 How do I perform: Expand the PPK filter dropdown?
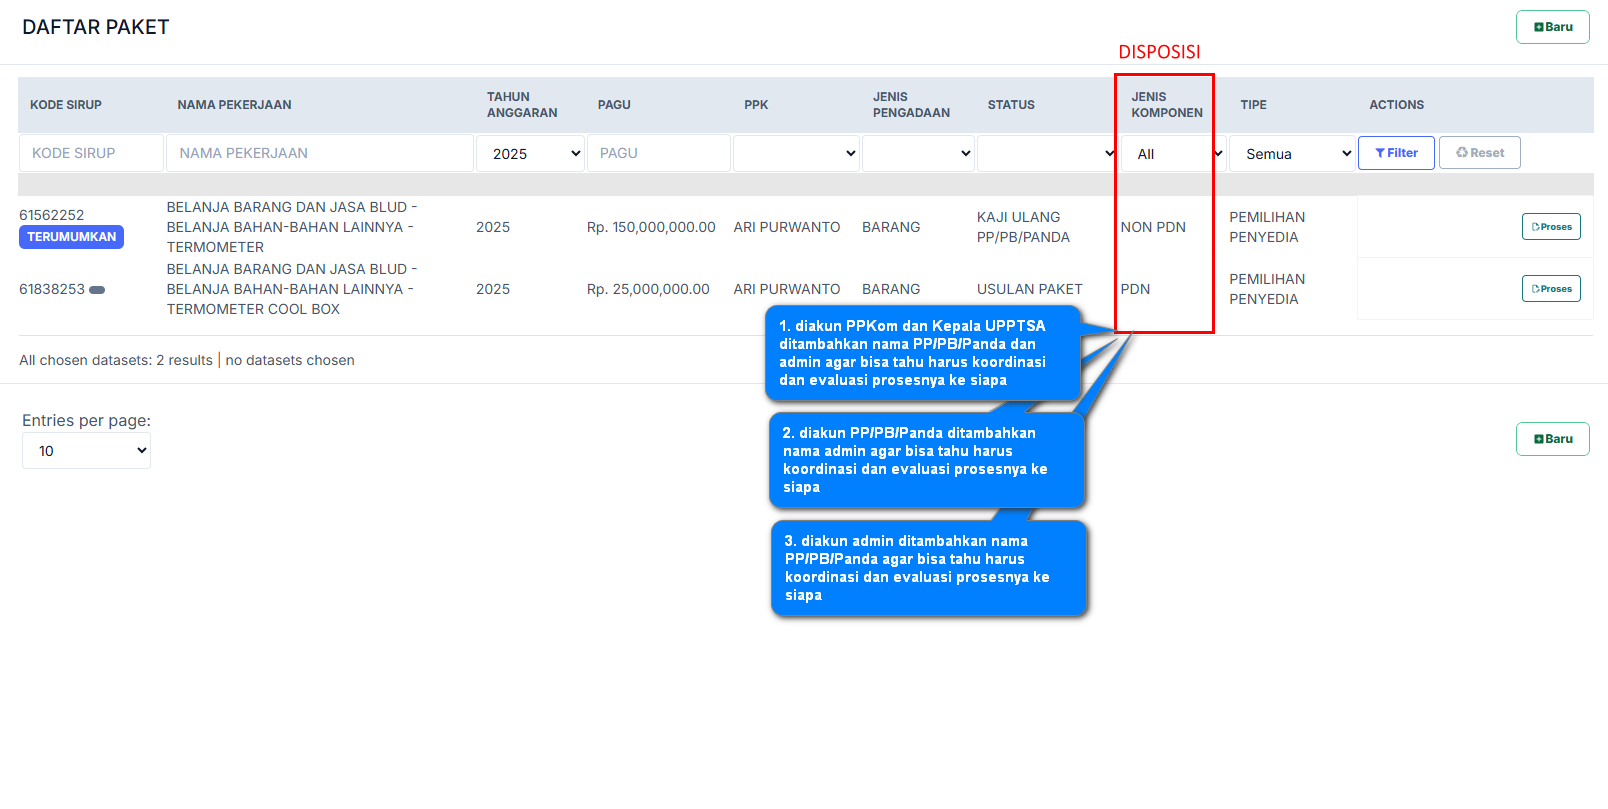(796, 154)
